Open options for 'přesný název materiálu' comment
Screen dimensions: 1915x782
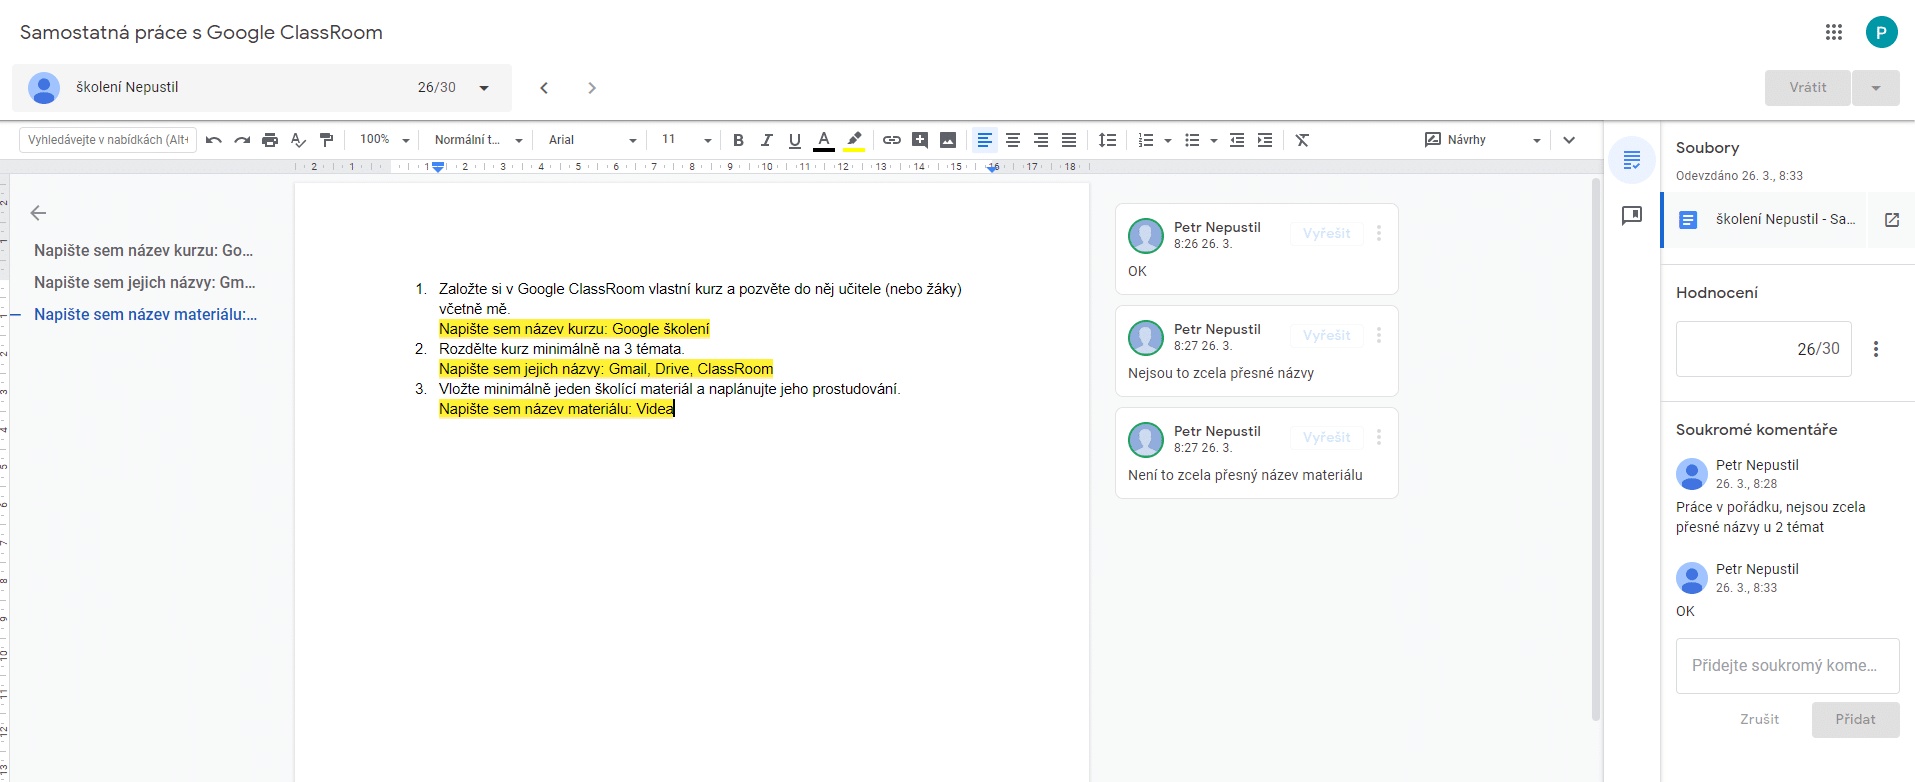click(1379, 437)
